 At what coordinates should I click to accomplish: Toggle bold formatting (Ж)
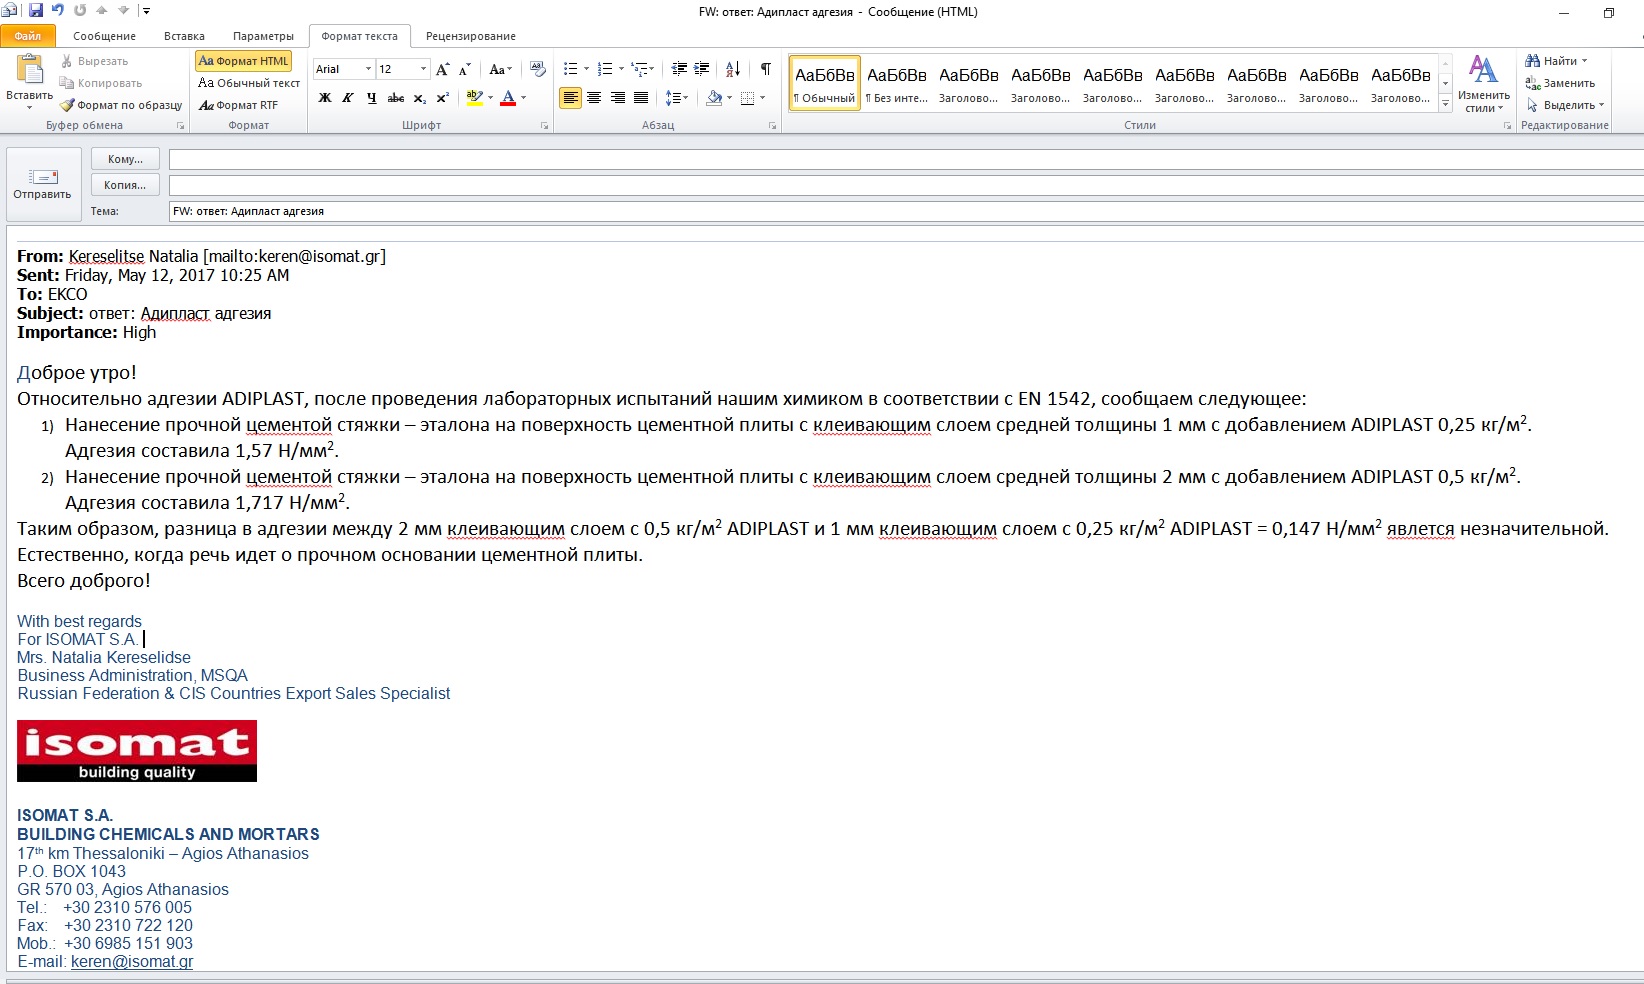325,98
